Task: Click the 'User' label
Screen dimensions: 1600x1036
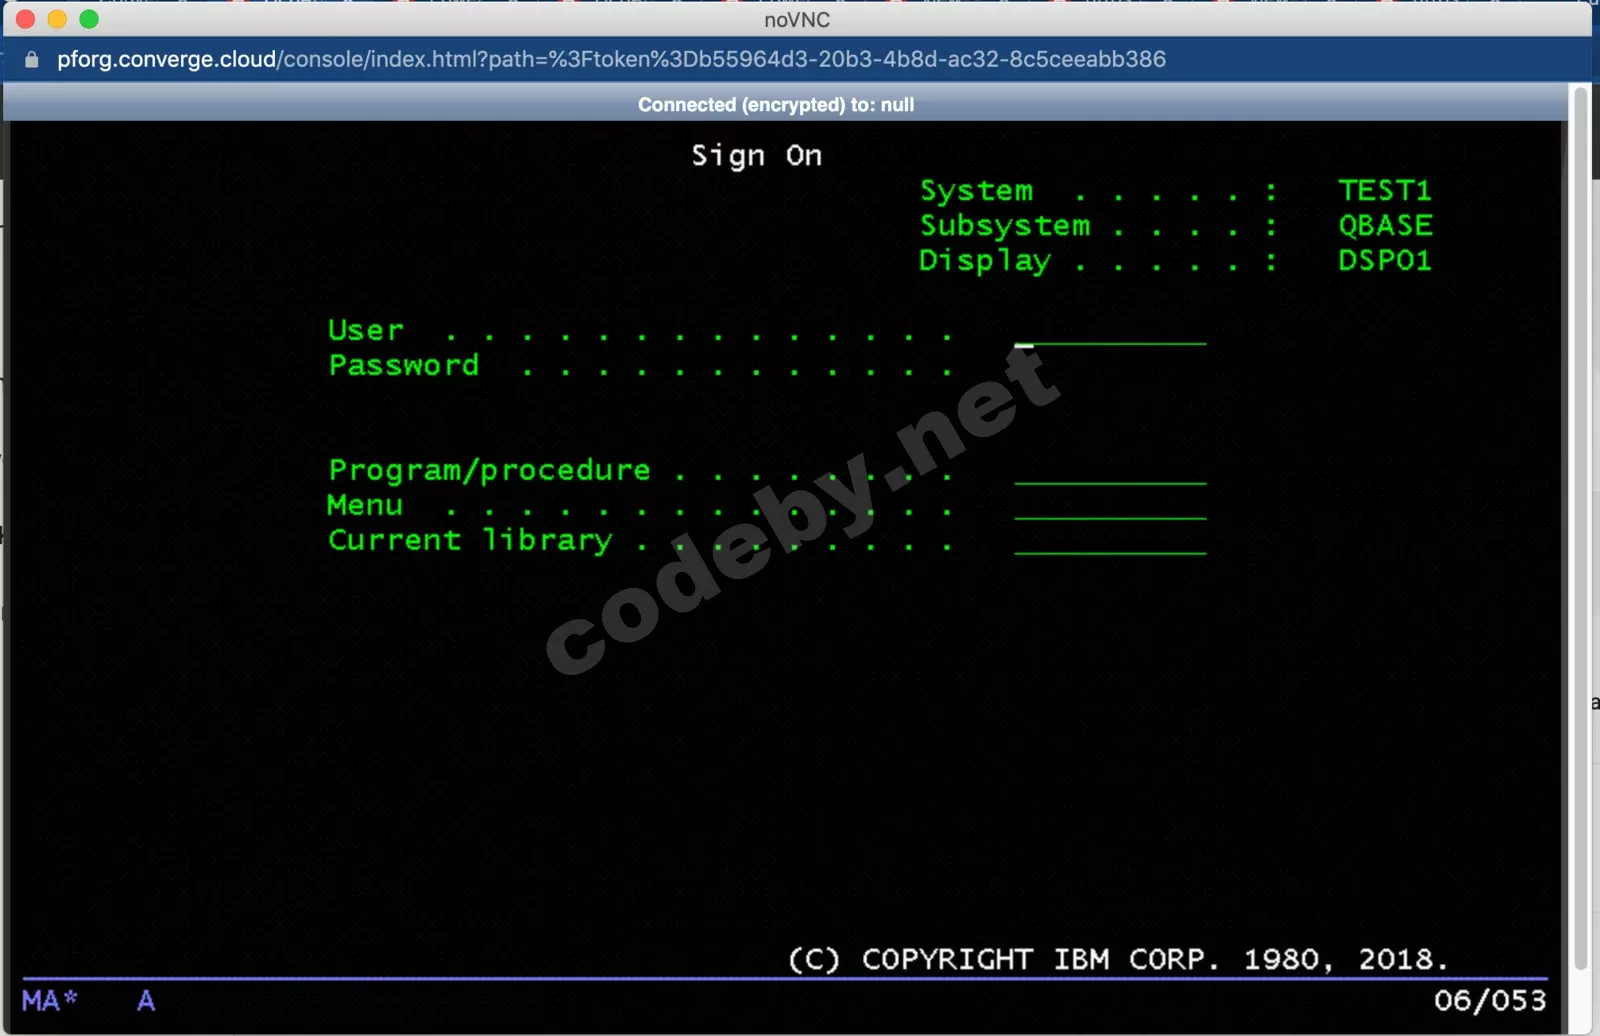Action: tap(366, 330)
